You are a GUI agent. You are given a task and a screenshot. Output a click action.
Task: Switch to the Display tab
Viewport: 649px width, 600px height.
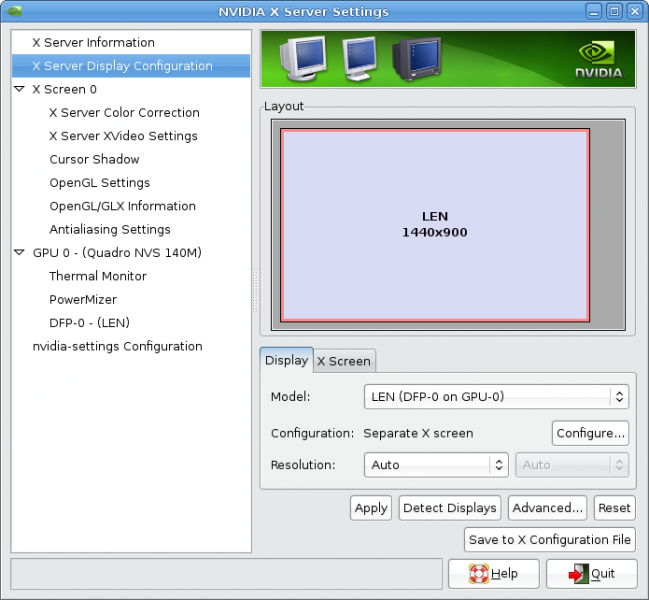[x=286, y=360]
